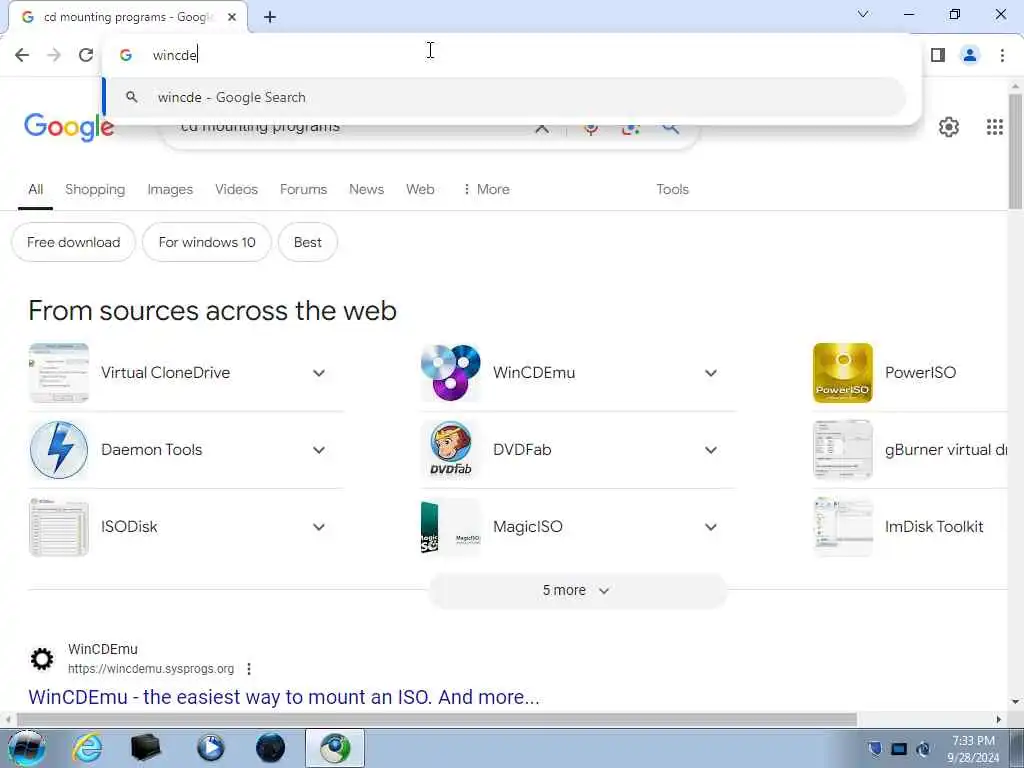Open the result options three-dot menu

pyautogui.click(x=249, y=669)
